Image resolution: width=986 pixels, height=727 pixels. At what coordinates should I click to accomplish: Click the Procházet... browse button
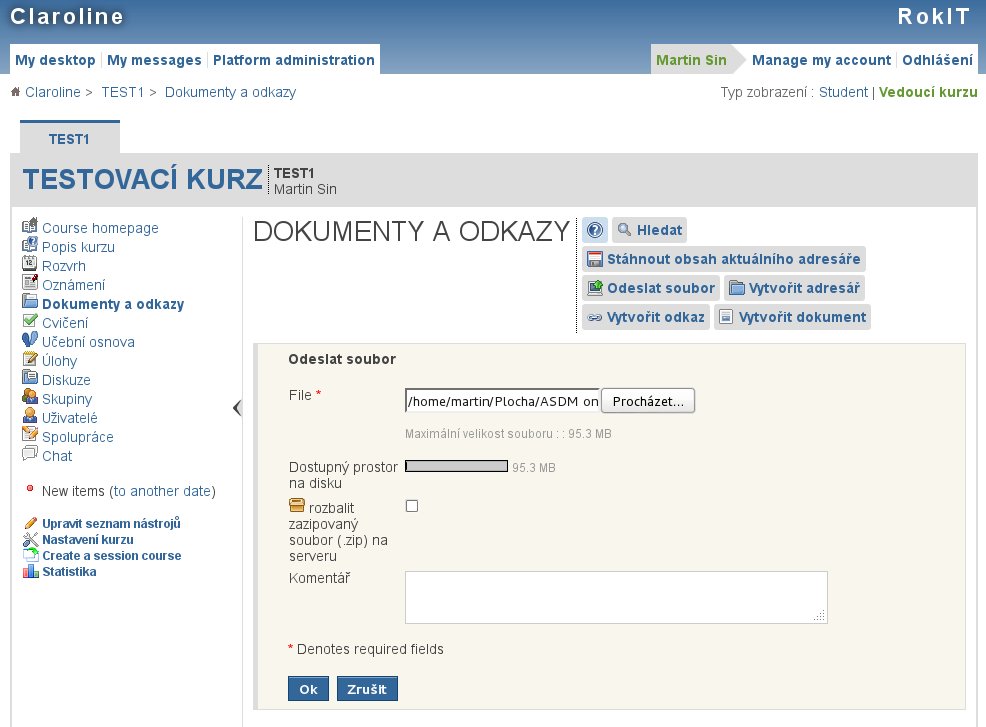pos(648,401)
